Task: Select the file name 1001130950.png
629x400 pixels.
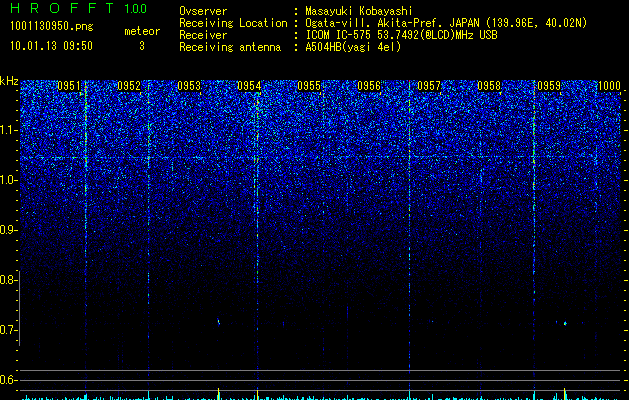Action: (x=52, y=26)
